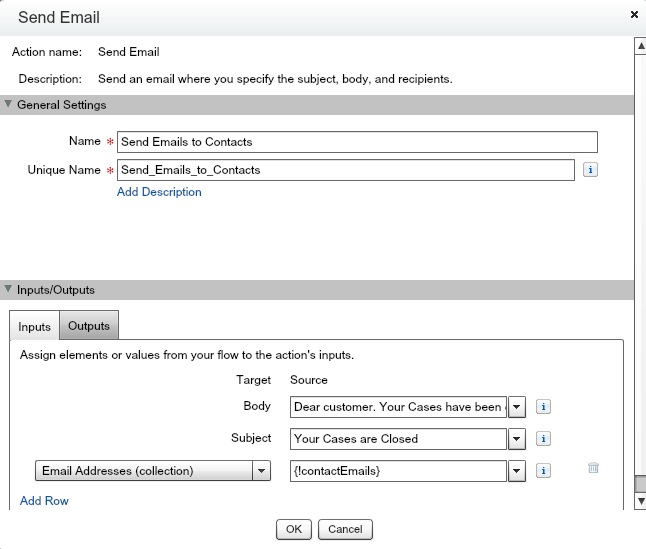Collapse the Inputs/Outputs section

tap(9, 290)
